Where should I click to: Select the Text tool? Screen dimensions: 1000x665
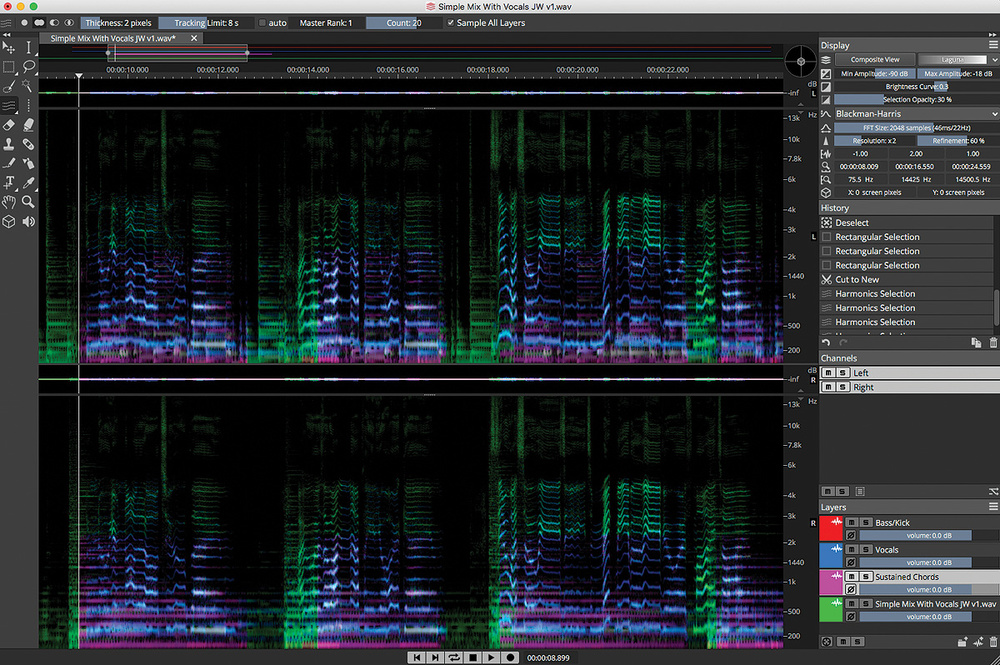point(9,182)
